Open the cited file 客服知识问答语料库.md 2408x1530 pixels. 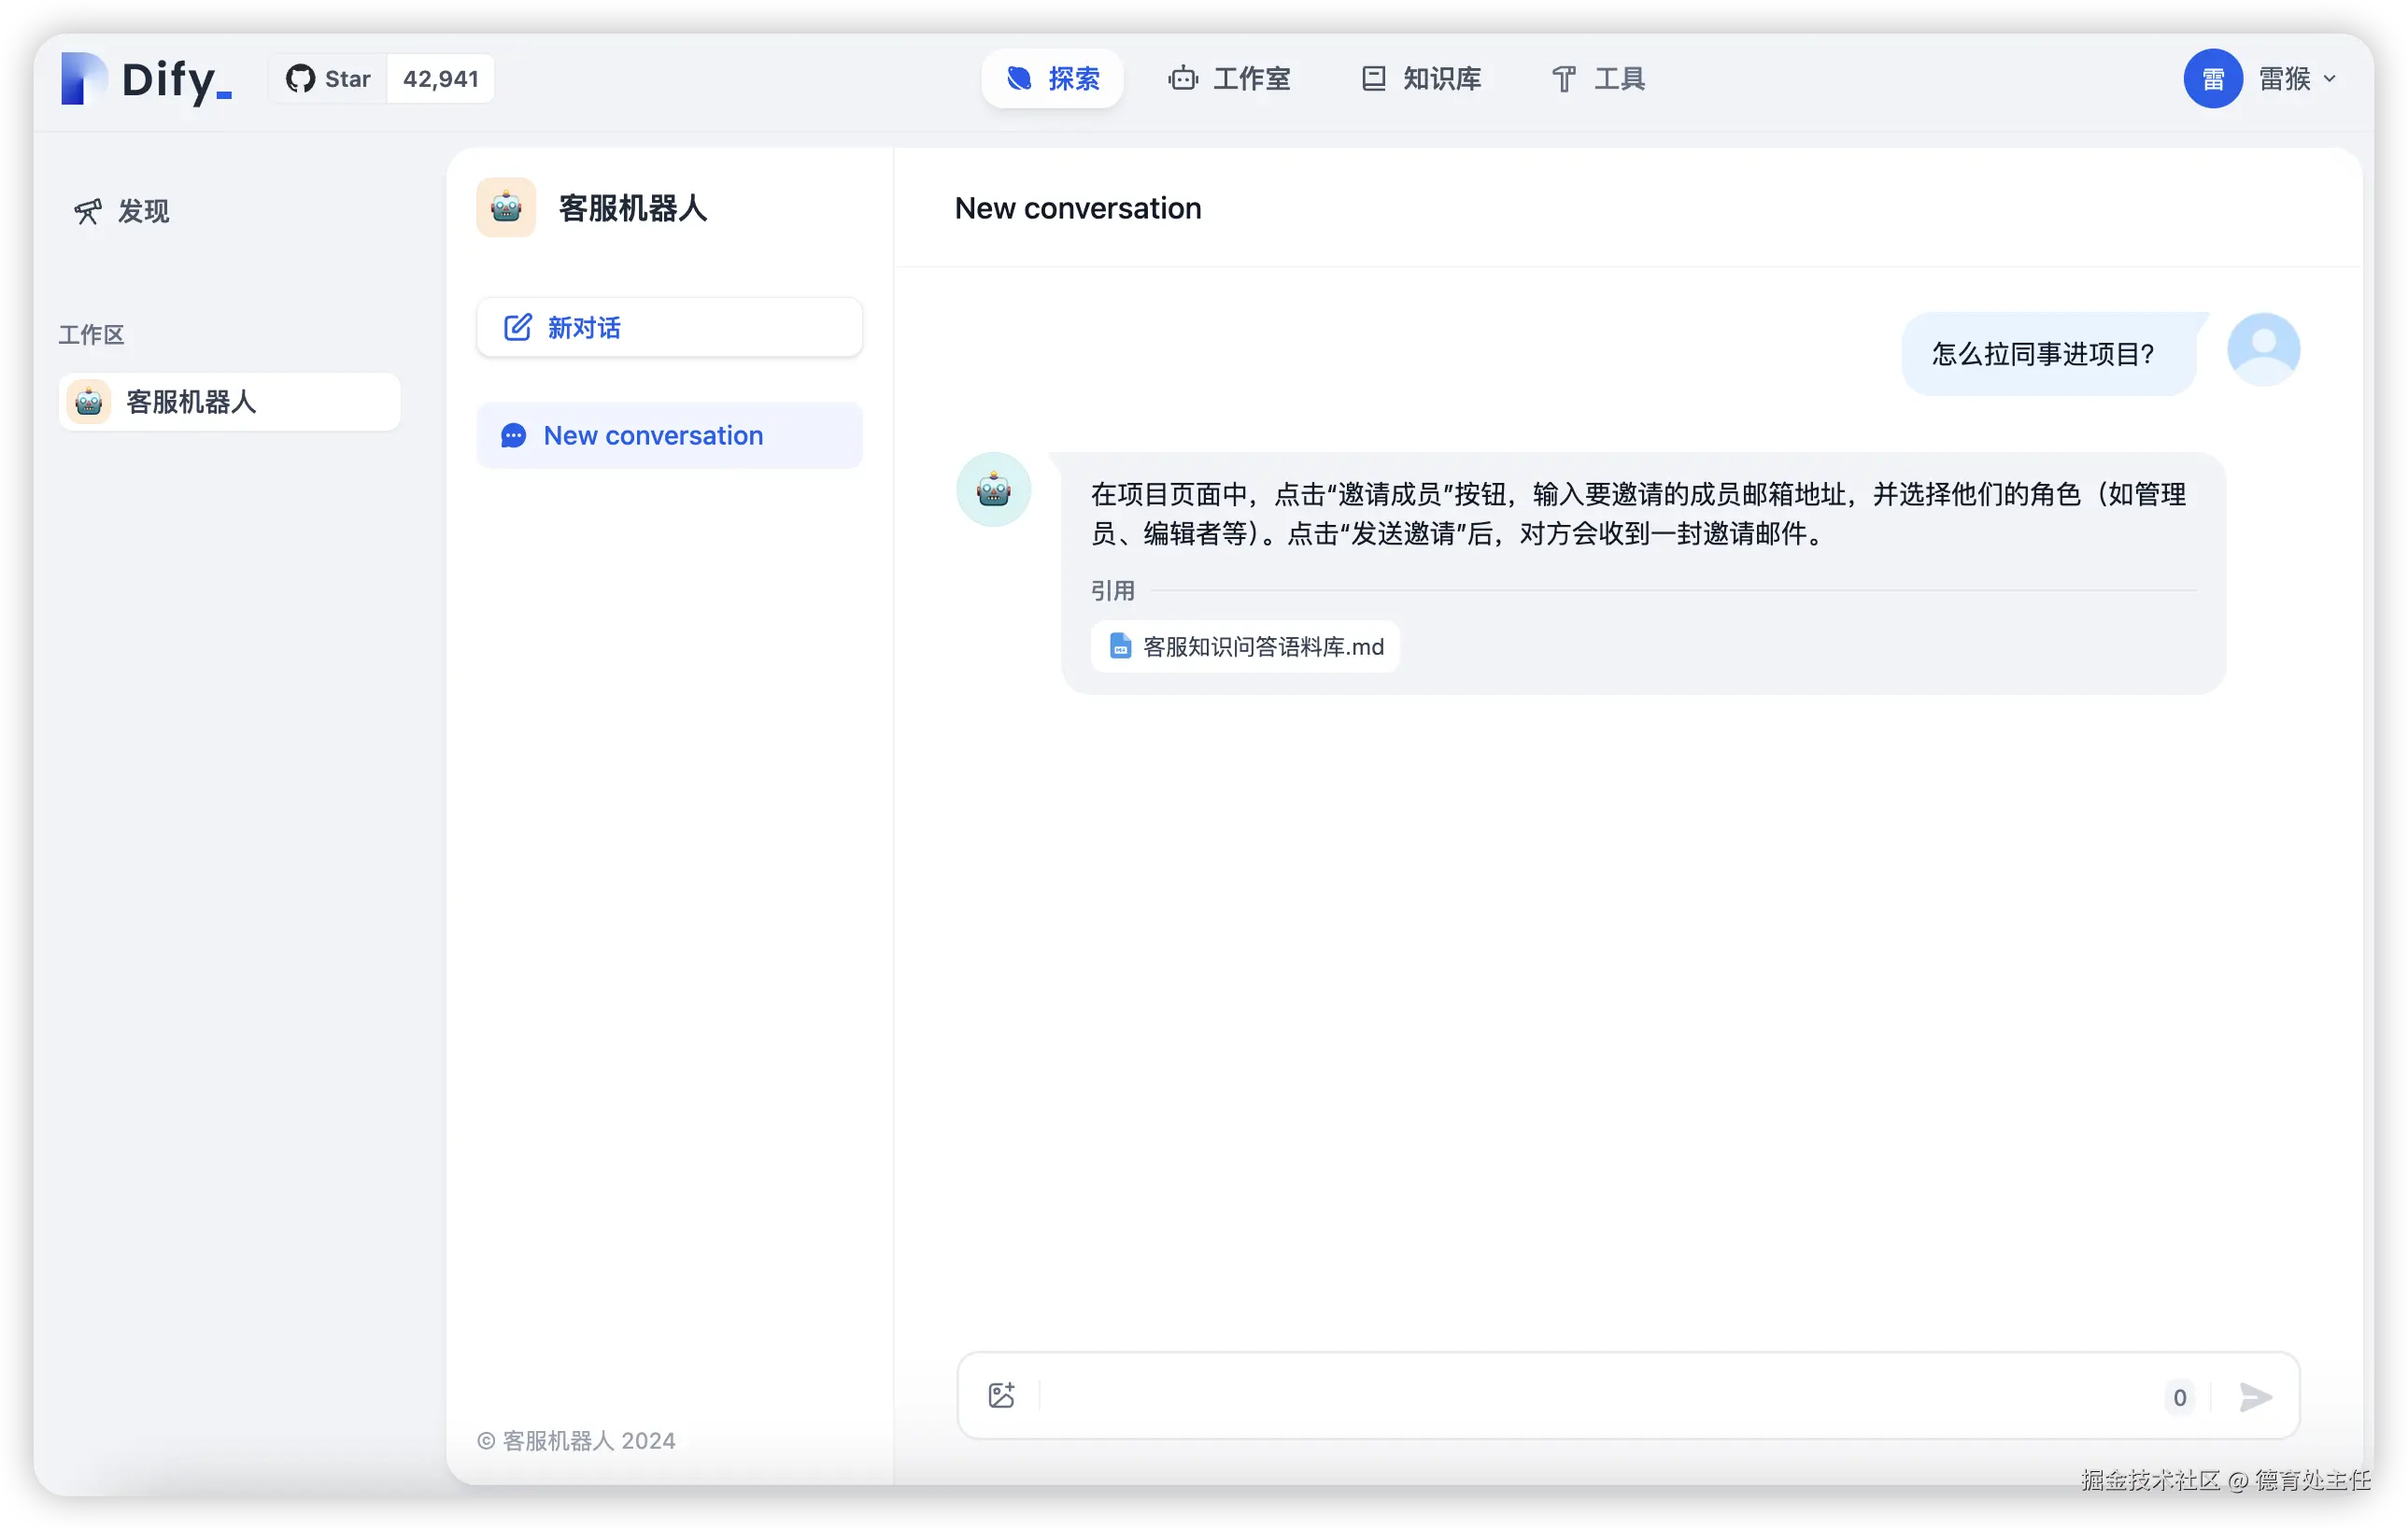pos(1244,646)
